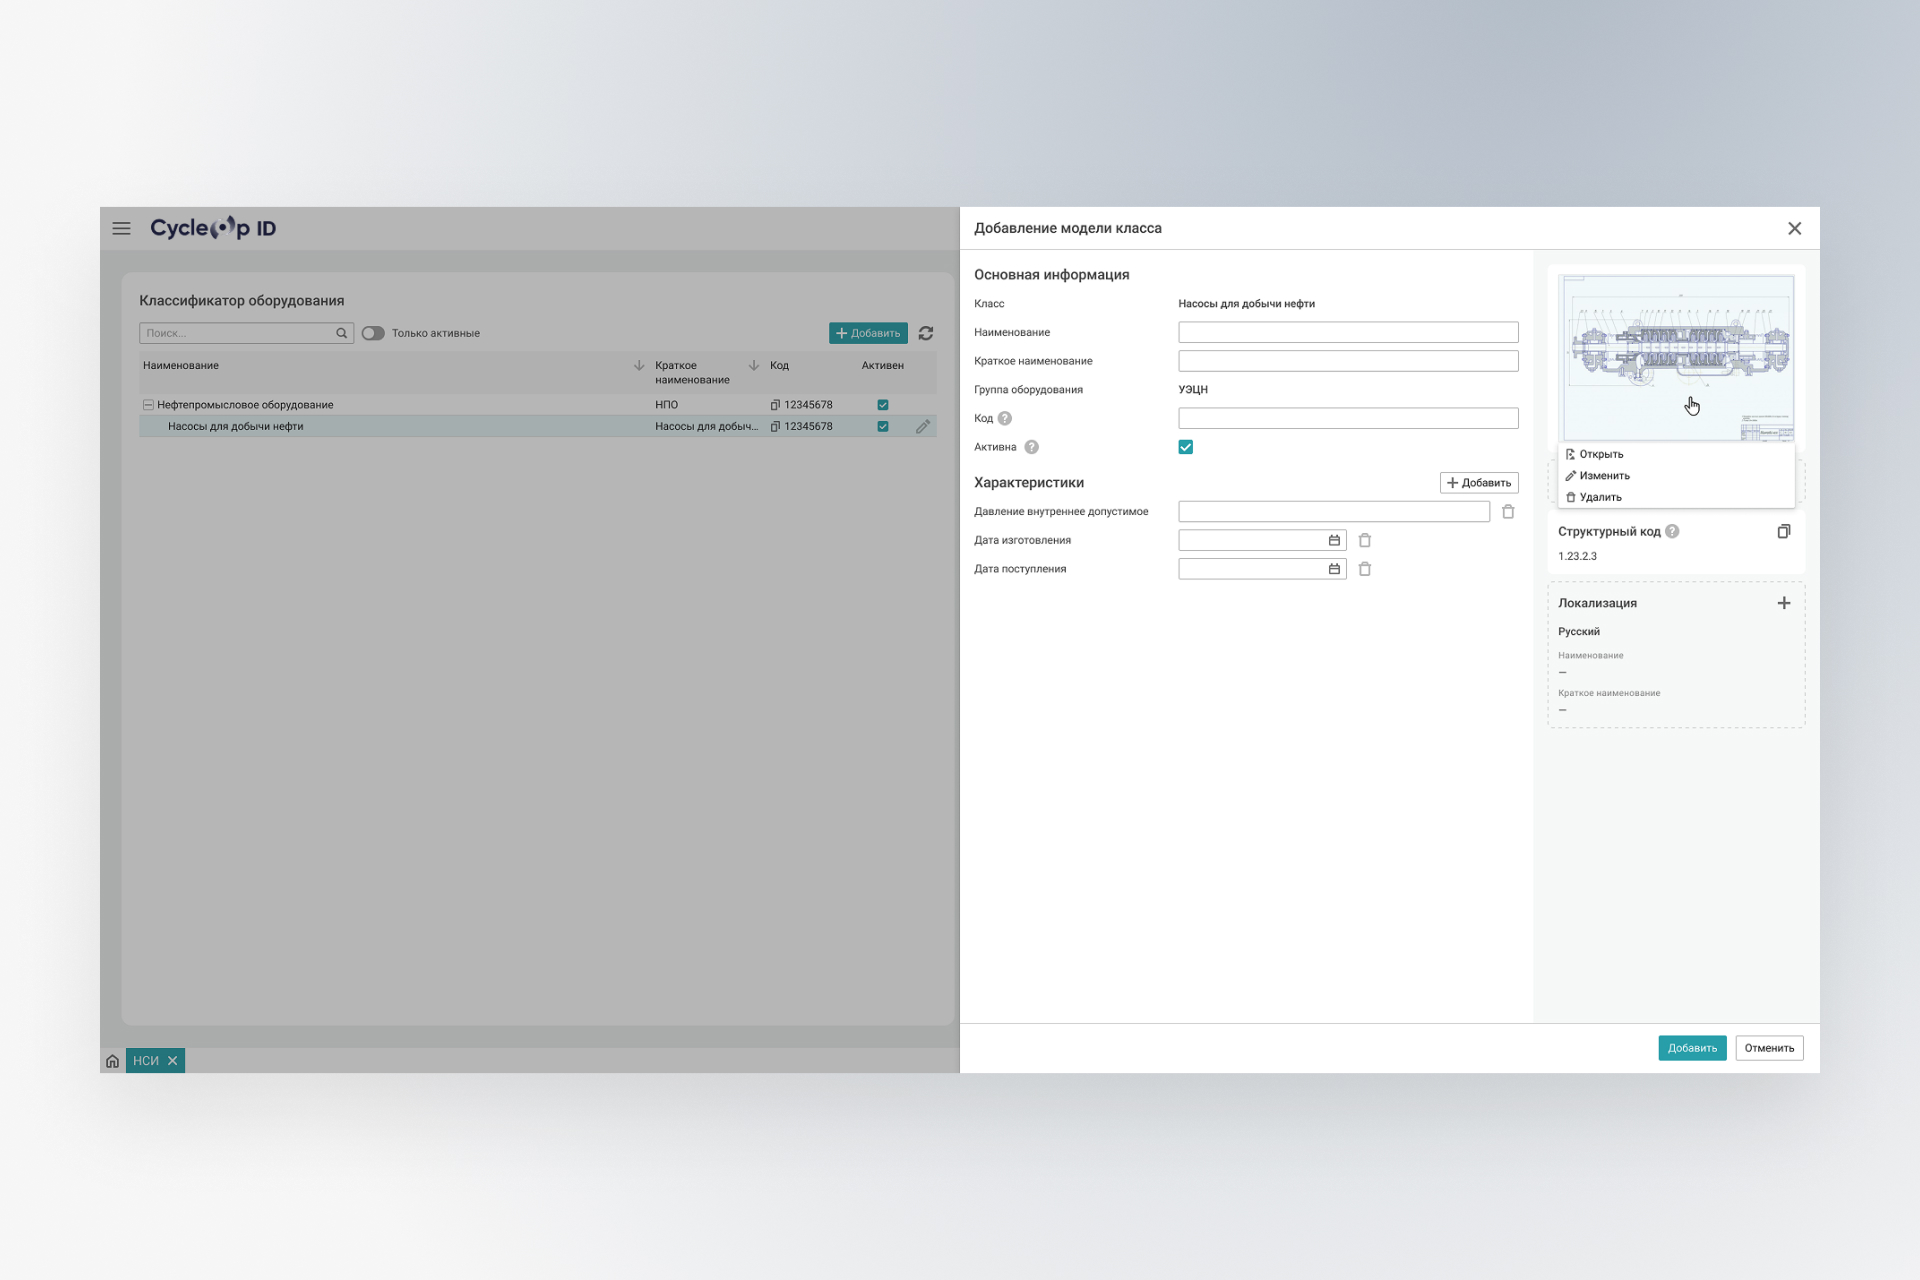Click the edit pencil on Насосы row
Screen dimensions: 1920x1280
click(922, 426)
